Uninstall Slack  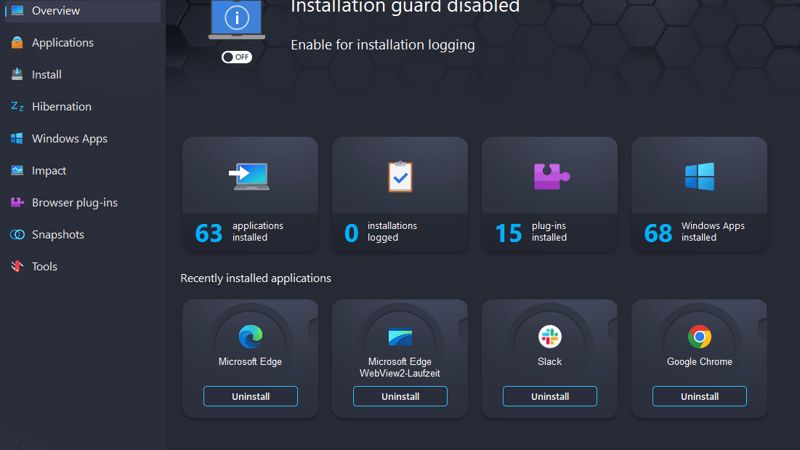click(x=549, y=396)
